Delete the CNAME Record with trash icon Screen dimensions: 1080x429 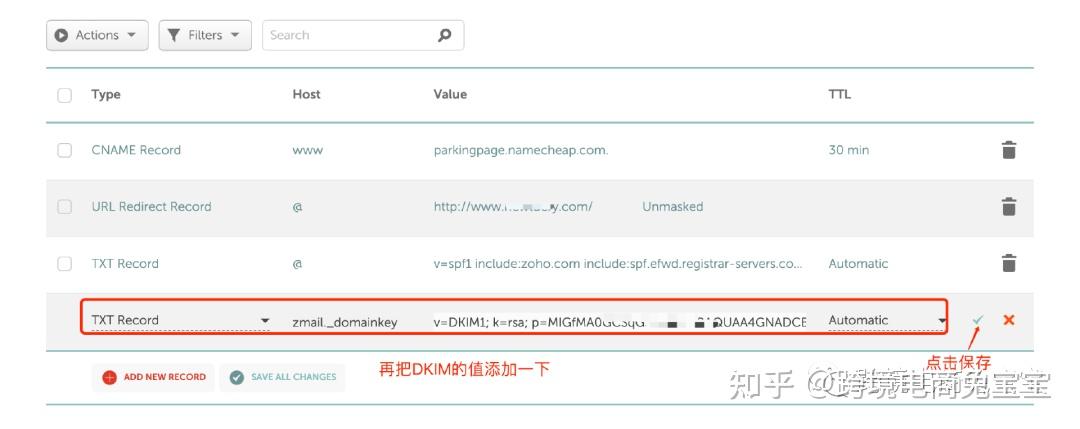point(1009,150)
